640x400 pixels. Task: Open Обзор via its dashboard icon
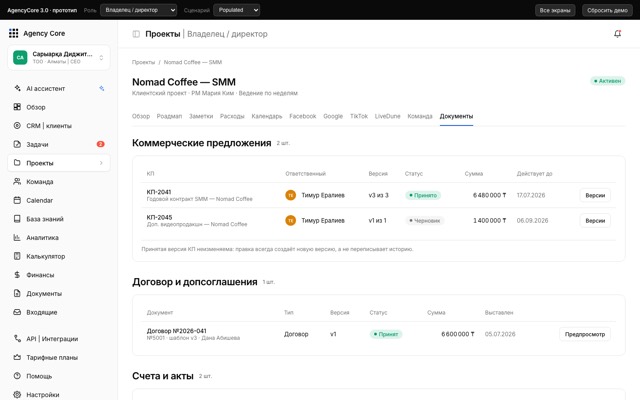click(x=17, y=107)
